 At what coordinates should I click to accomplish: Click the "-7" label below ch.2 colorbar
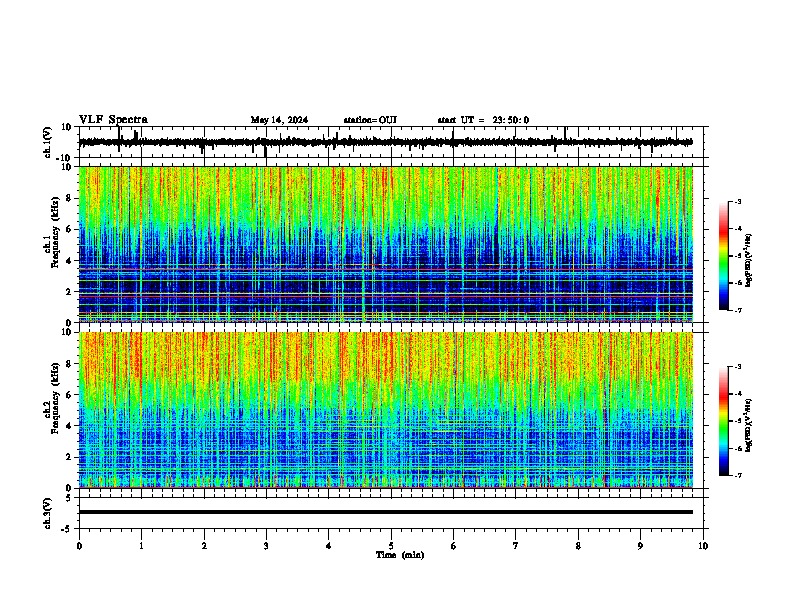(737, 475)
